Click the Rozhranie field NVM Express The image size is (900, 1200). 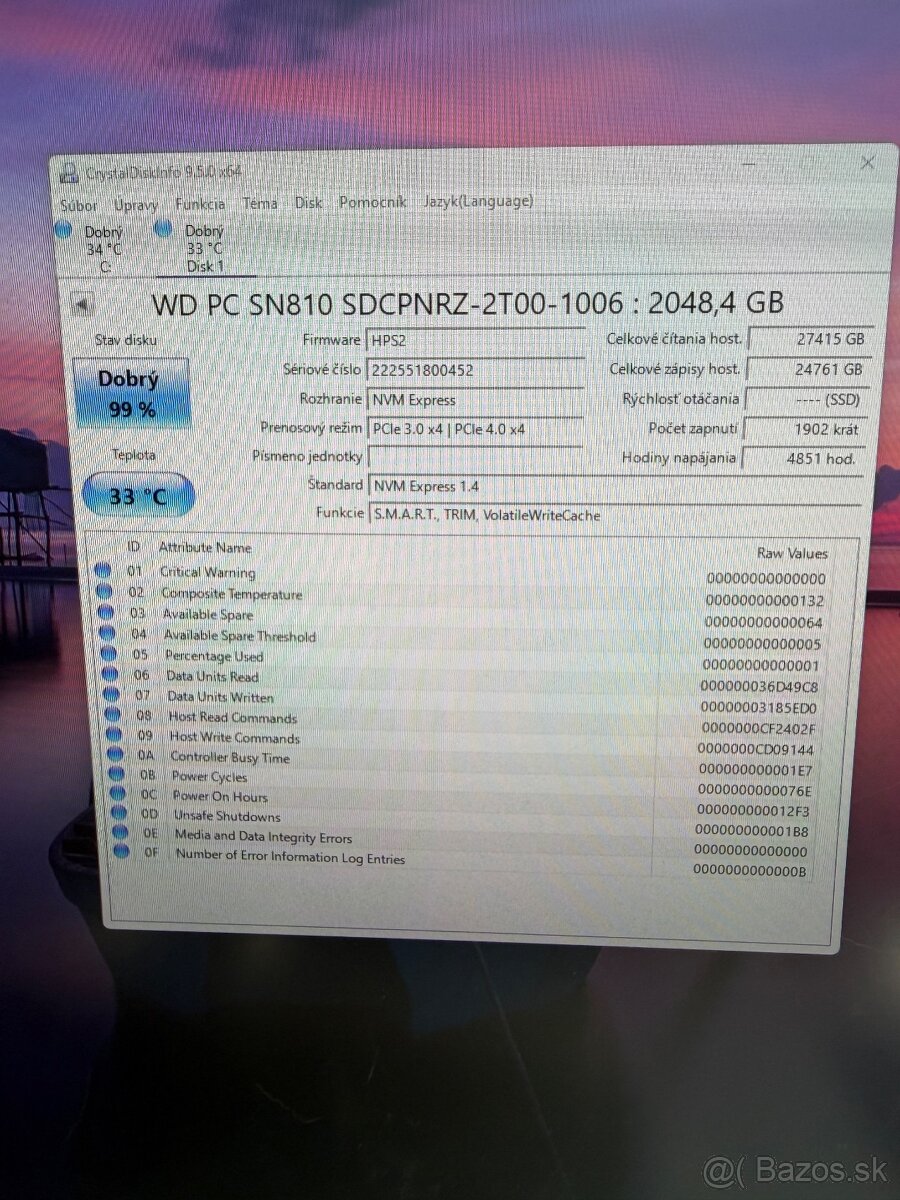tap(475, 400)
